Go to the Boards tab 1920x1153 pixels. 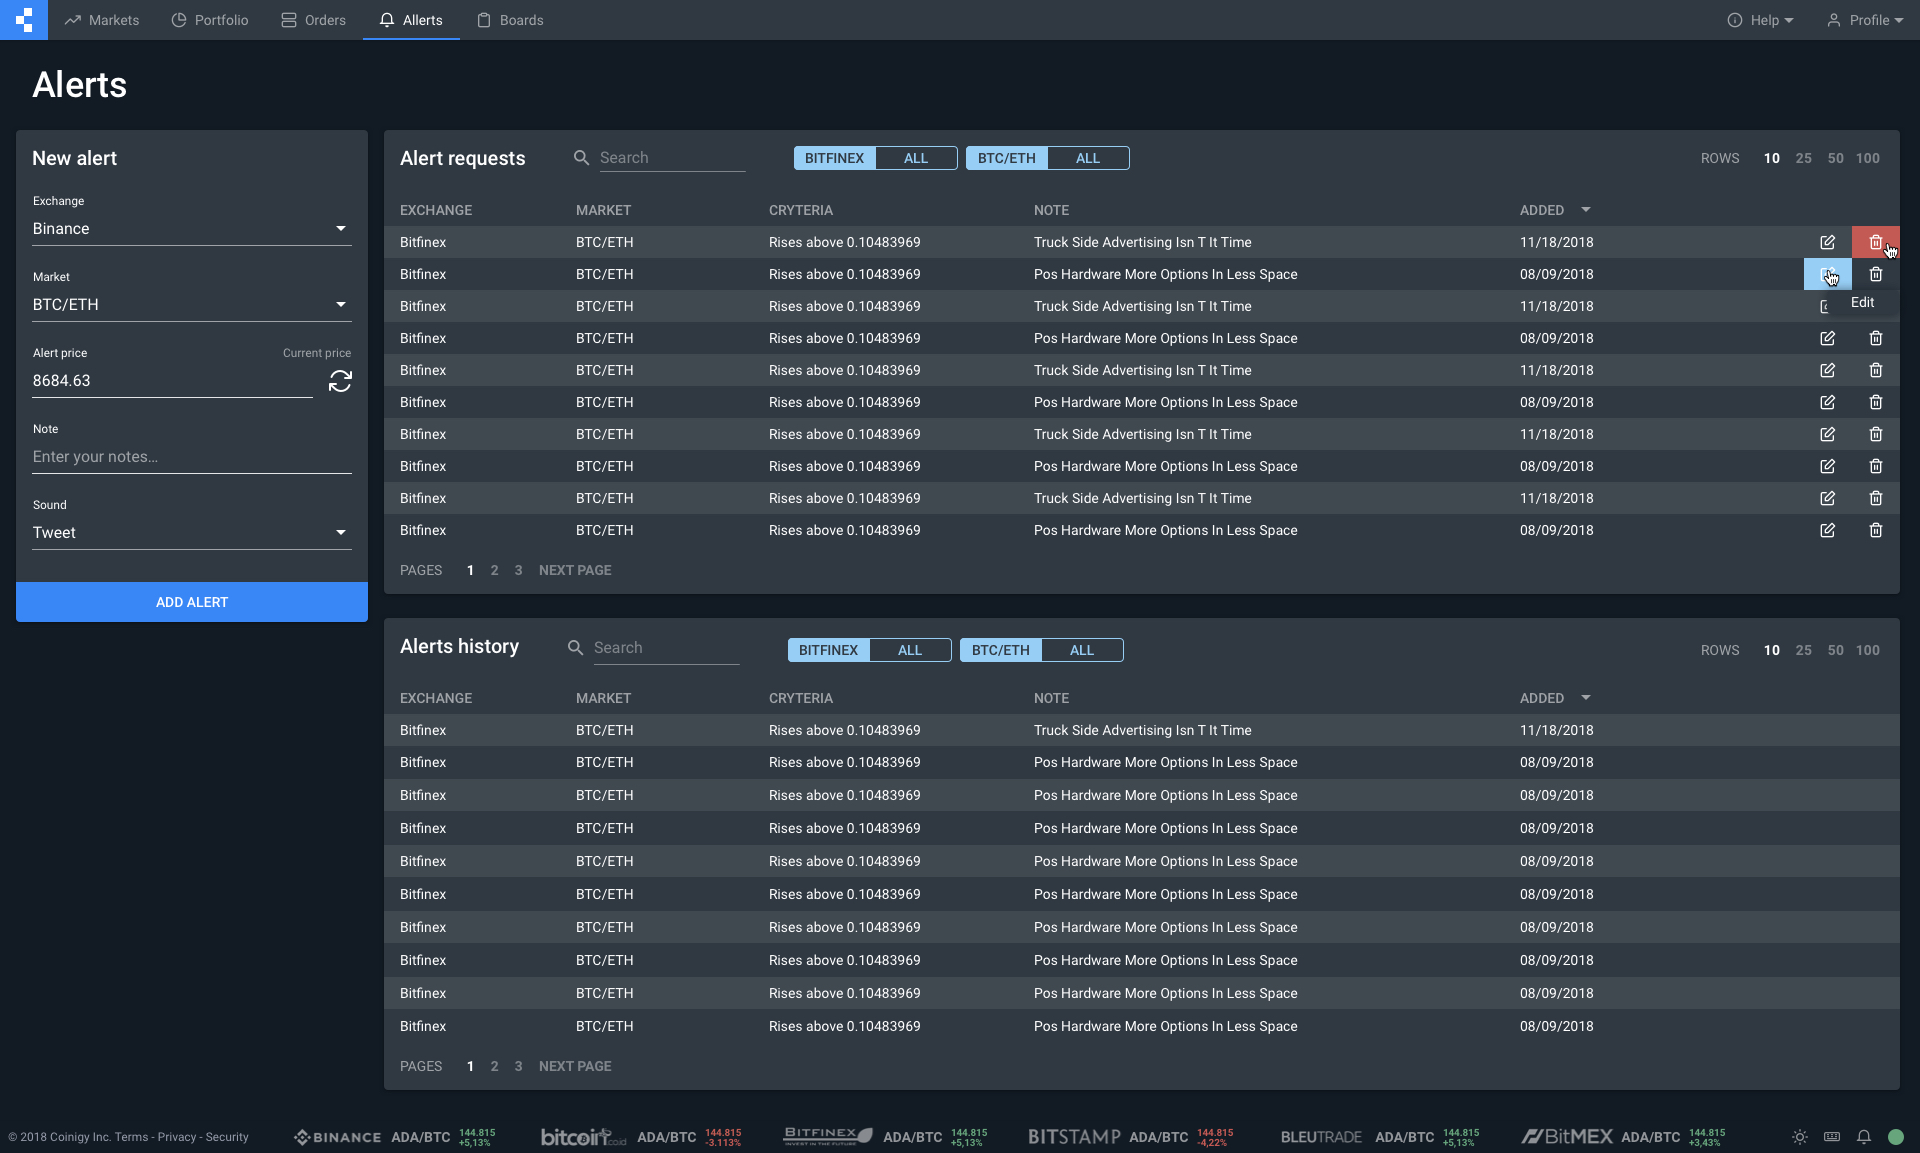tap(510, 20)
